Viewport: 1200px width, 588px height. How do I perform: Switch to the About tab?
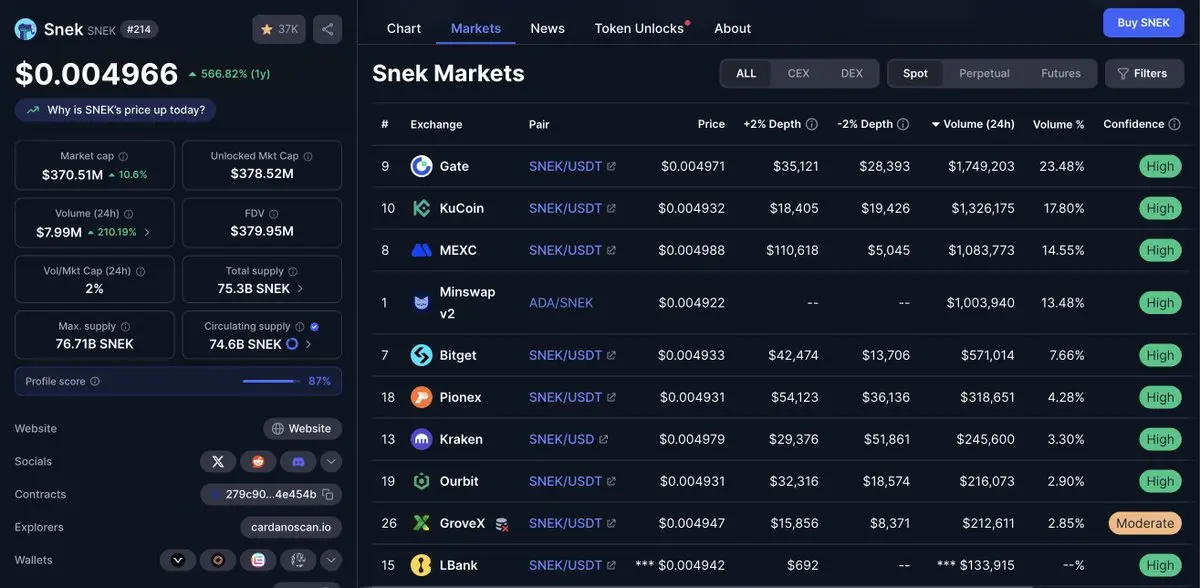[x=733, y=28]
